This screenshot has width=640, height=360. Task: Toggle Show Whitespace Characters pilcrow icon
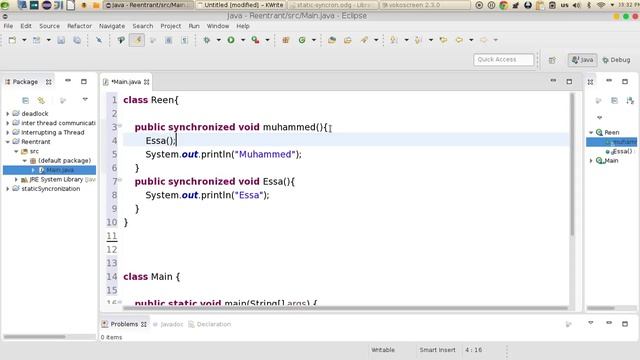(185, 40)
